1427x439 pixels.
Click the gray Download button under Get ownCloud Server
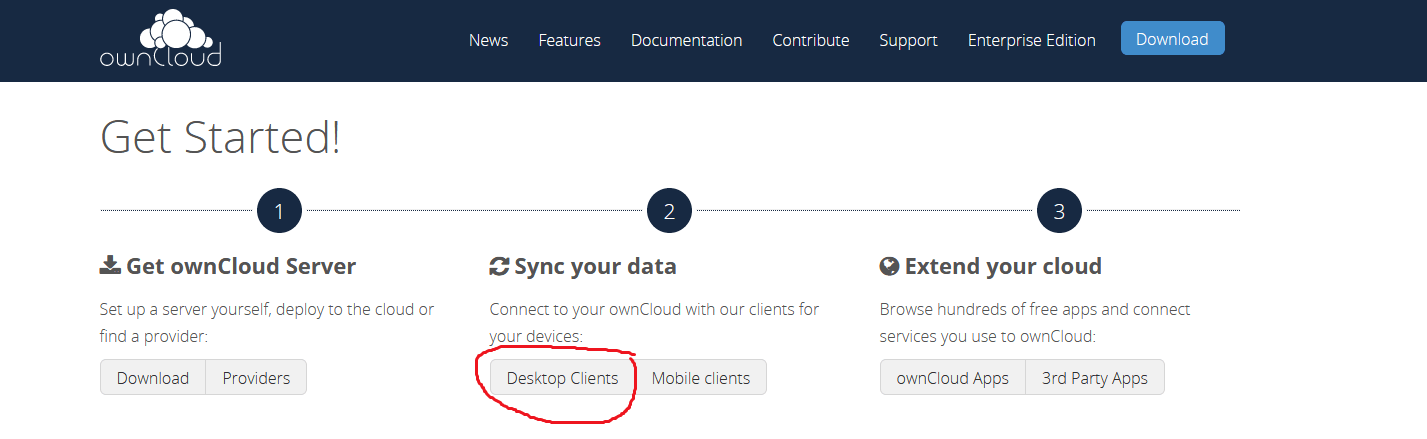click(153, 378)
